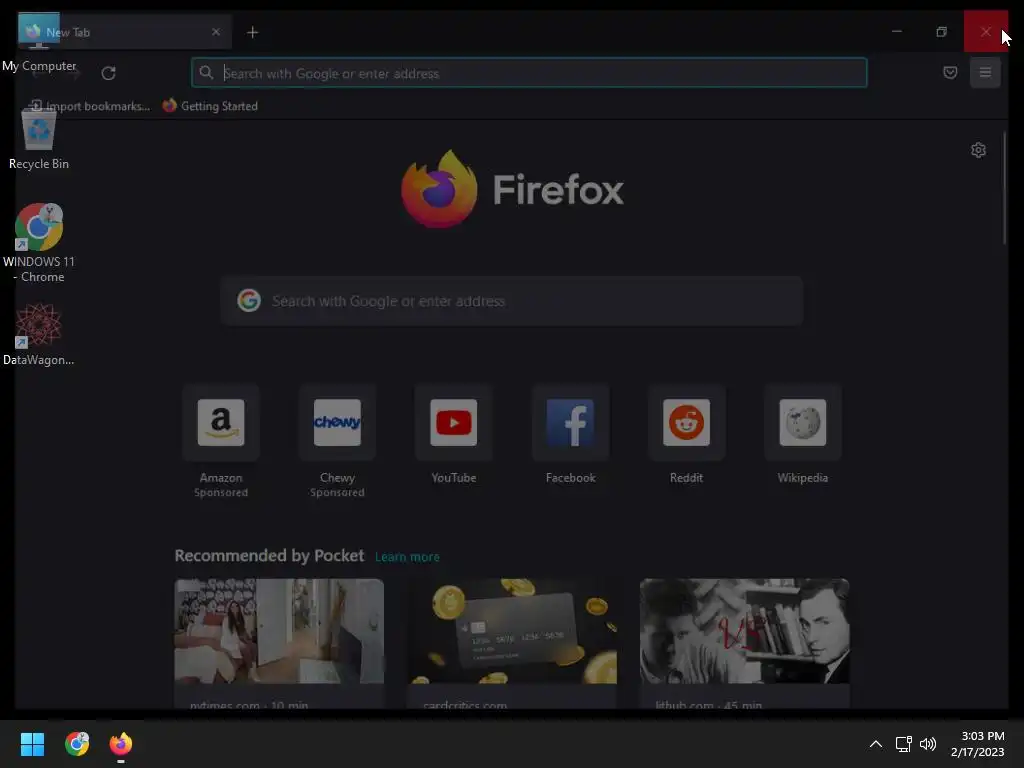Click the Firefox taskbar icon
1024x768 pixels.
coord(121,744)
